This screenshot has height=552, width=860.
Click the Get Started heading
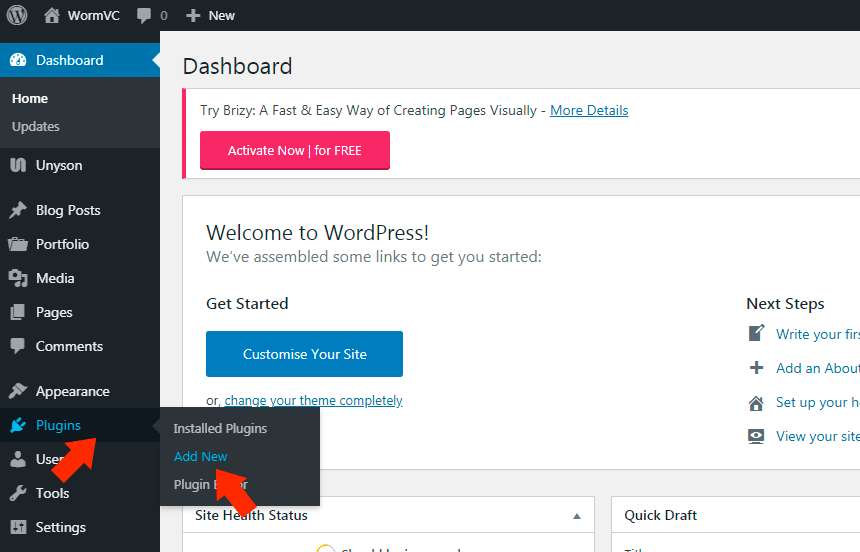pyautogui.click(x=247, y=303)
